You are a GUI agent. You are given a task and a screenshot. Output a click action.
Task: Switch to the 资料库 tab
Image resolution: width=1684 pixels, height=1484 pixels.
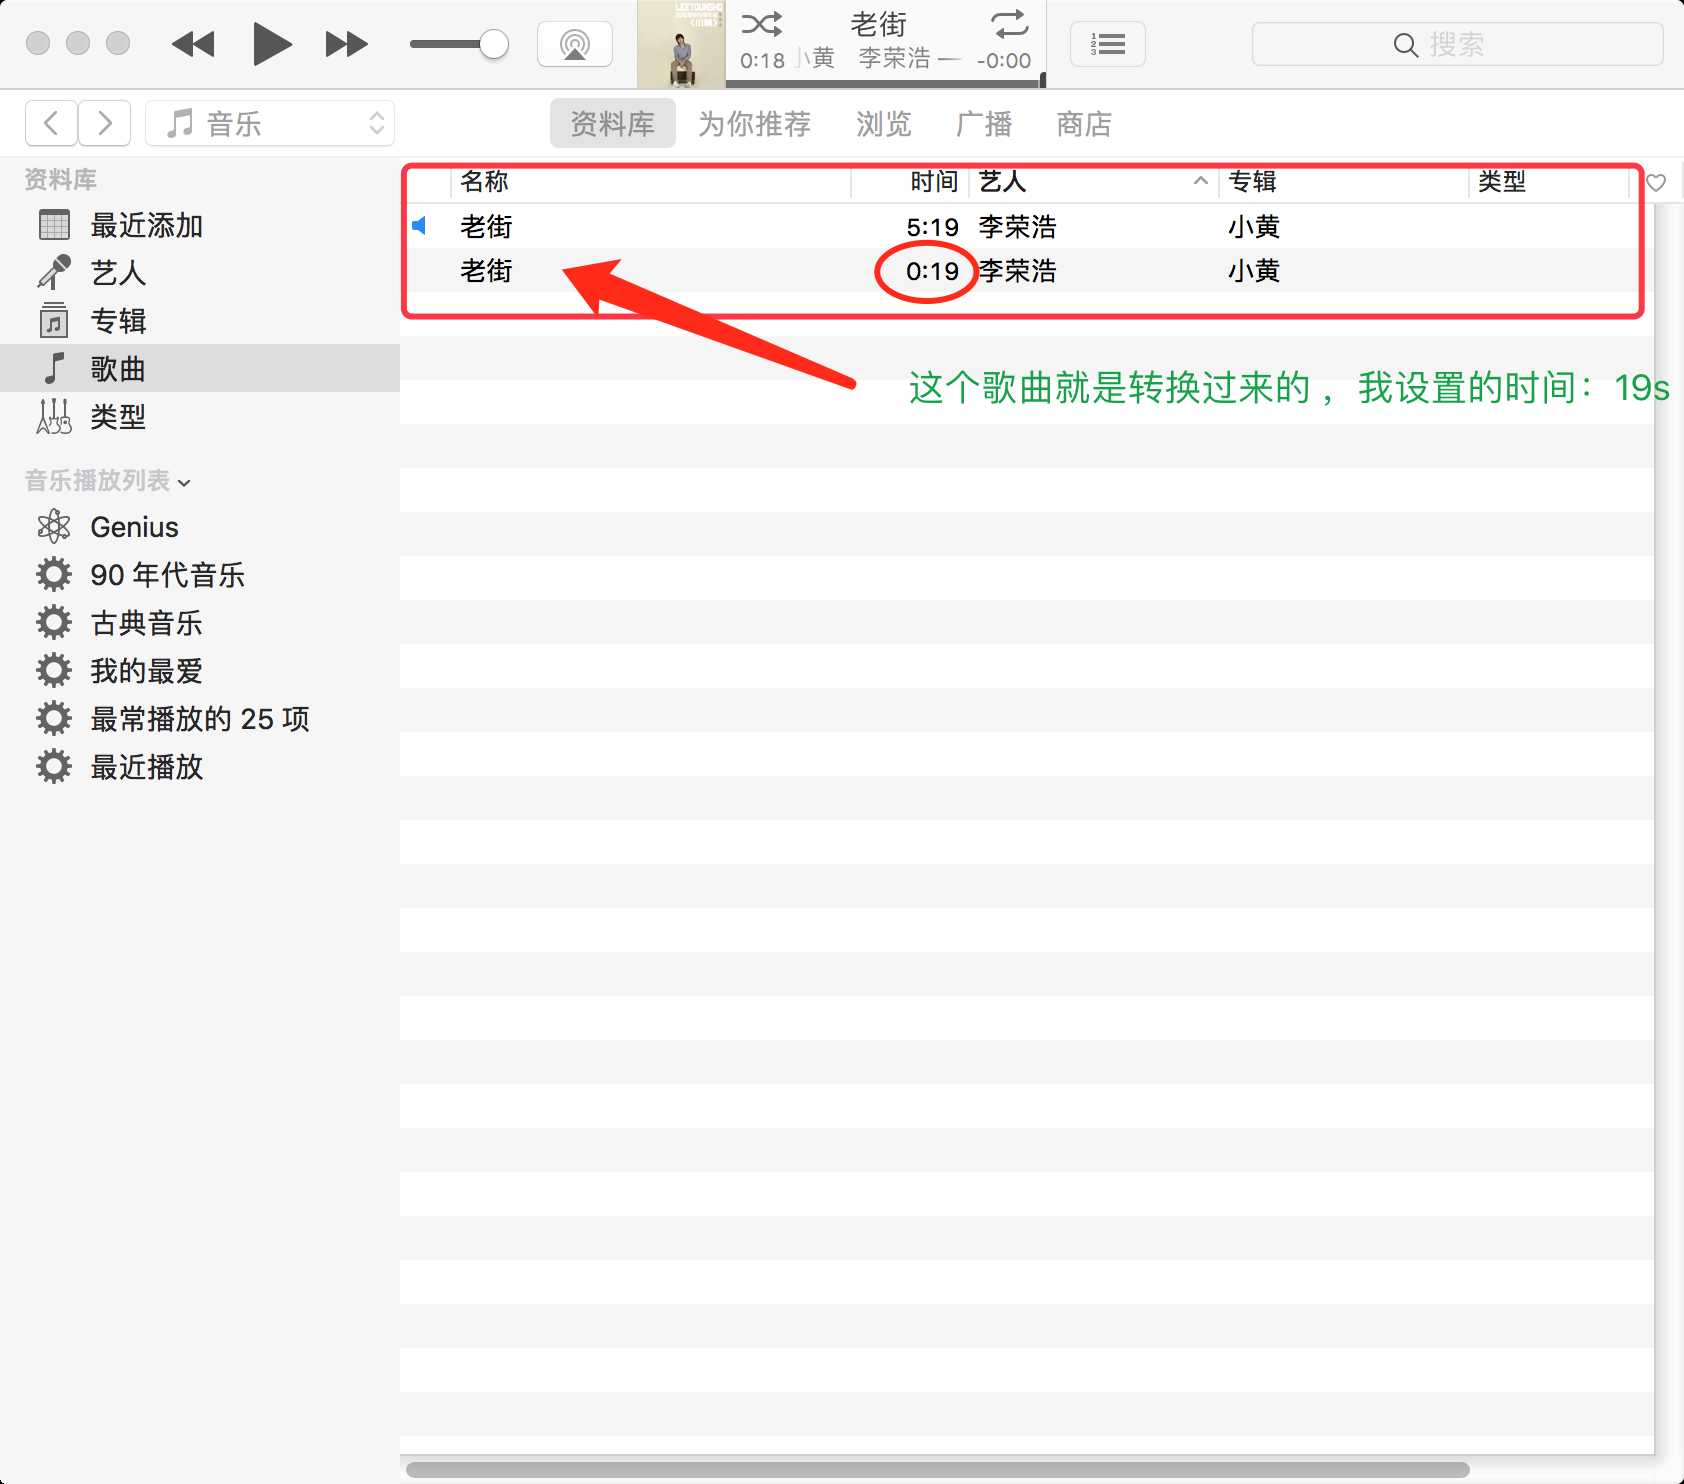(612, 123)
